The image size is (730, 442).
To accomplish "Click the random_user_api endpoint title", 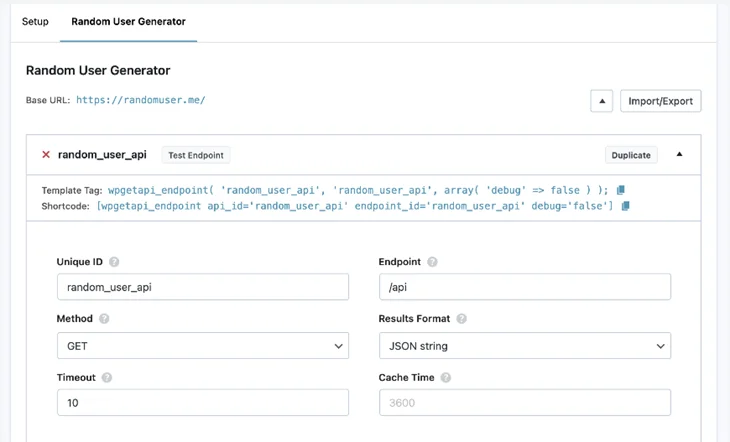I will [x=102, y=155].
